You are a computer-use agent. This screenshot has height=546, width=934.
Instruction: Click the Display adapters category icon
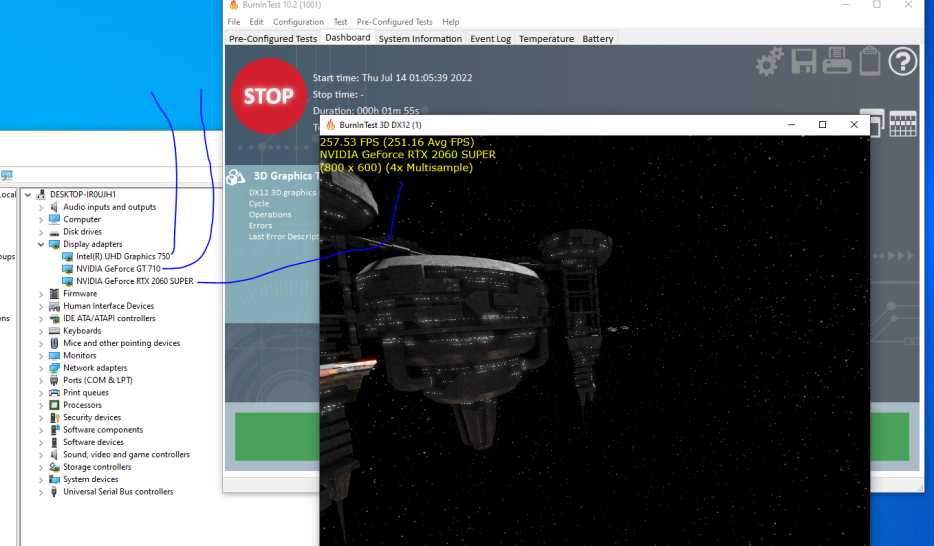[54, 244]
